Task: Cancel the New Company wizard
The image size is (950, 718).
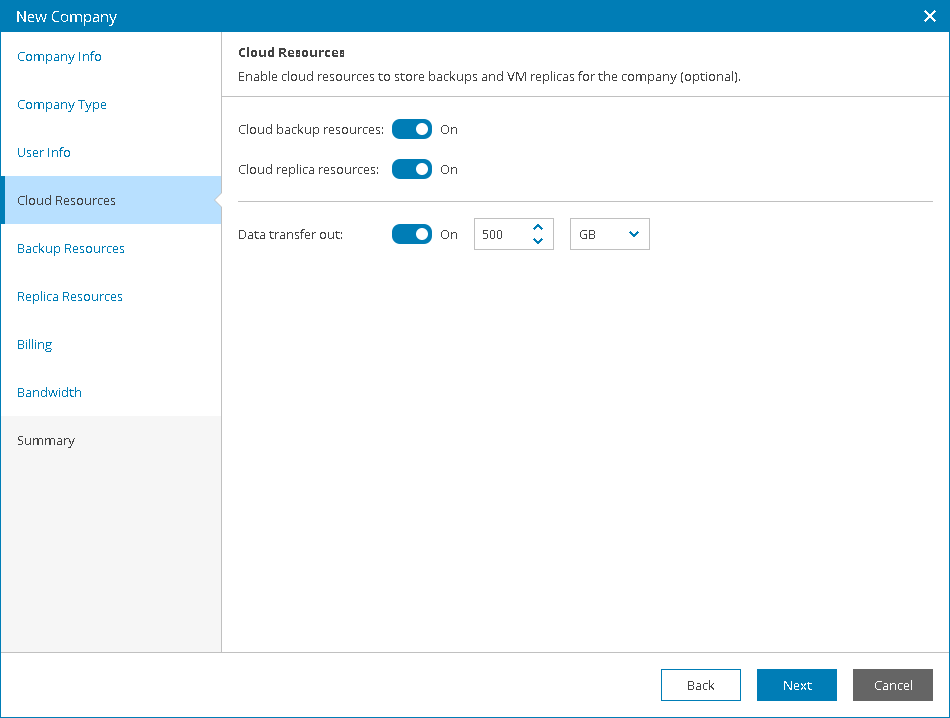Action: tap(893, 685)
